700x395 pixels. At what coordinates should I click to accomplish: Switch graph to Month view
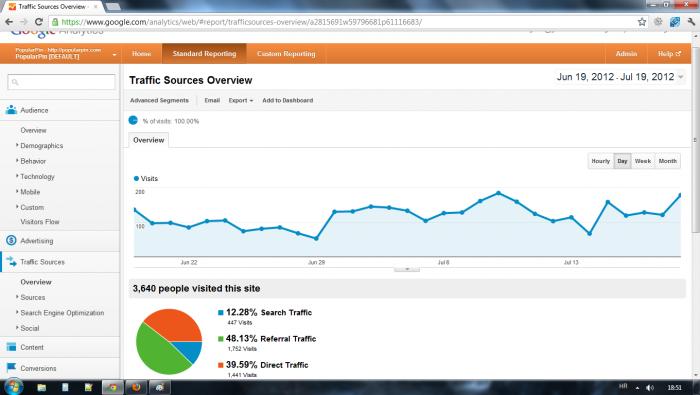(x=667, y=161)
